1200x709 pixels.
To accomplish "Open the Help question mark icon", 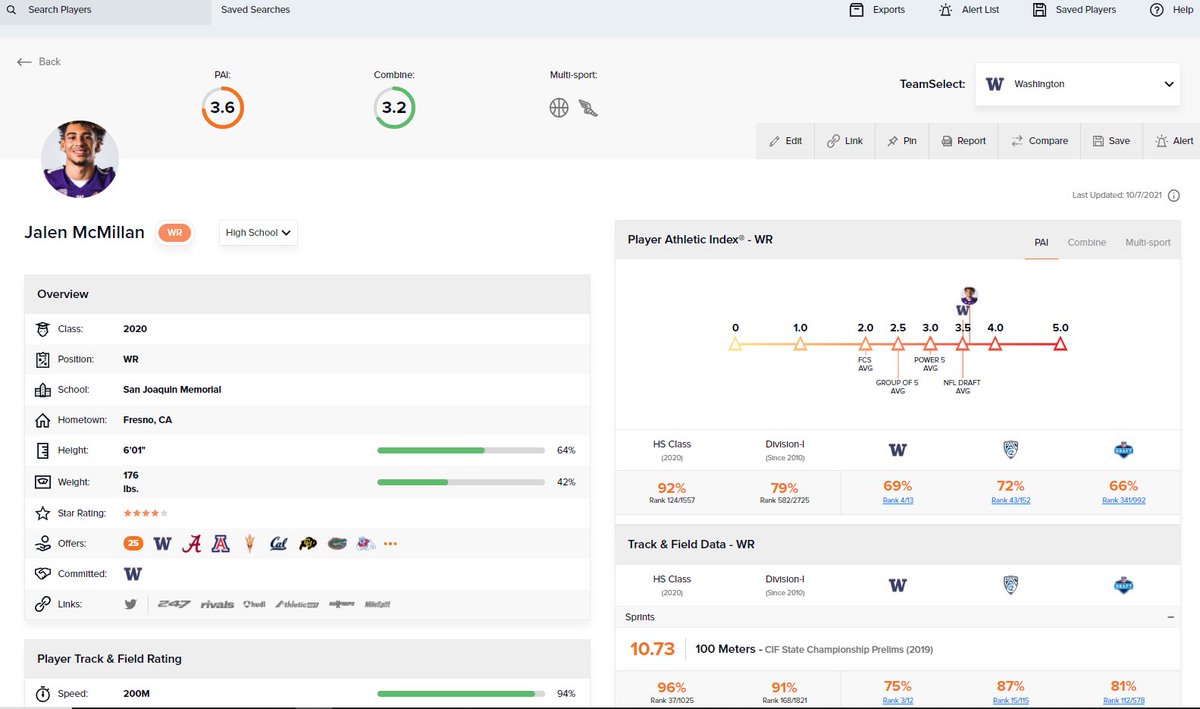I will [x=1156, y=10].
